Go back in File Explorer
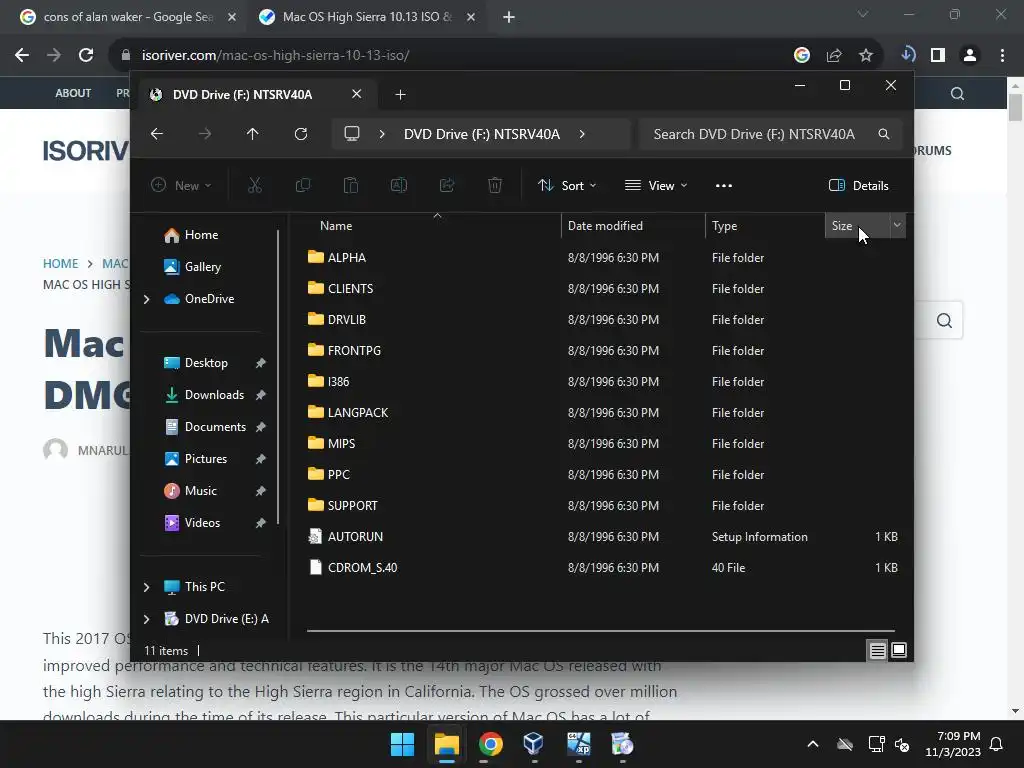This screenshot has width=1024, height=768. [157, 134]
